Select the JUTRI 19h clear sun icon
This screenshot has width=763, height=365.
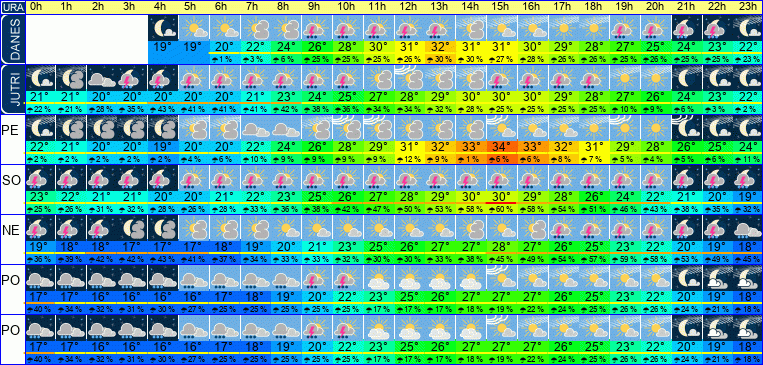[x=625, y=78]
